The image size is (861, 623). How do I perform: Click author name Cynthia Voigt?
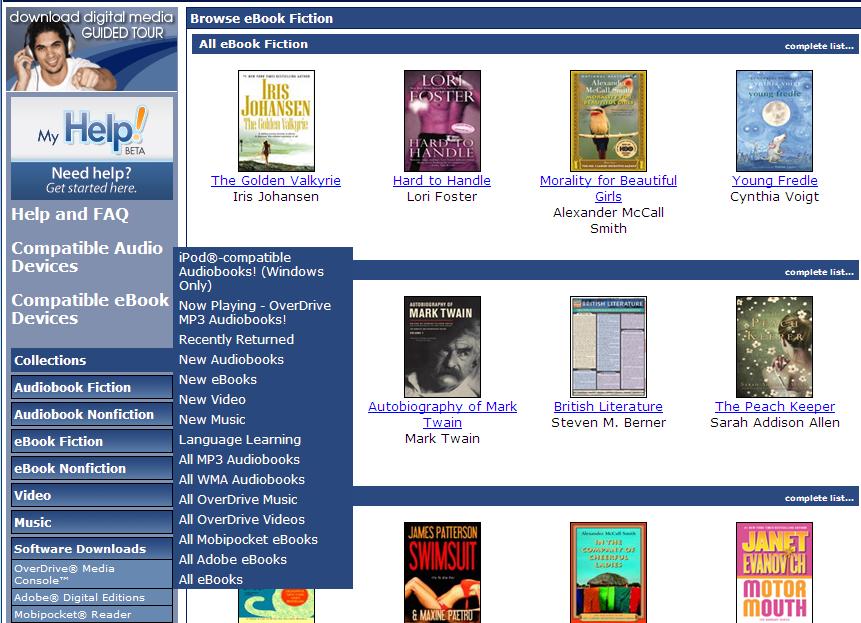774,197
